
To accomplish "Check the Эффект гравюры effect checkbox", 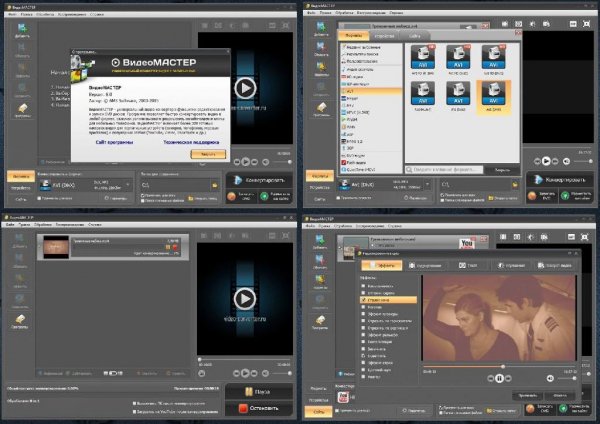I will click(364, 314).
